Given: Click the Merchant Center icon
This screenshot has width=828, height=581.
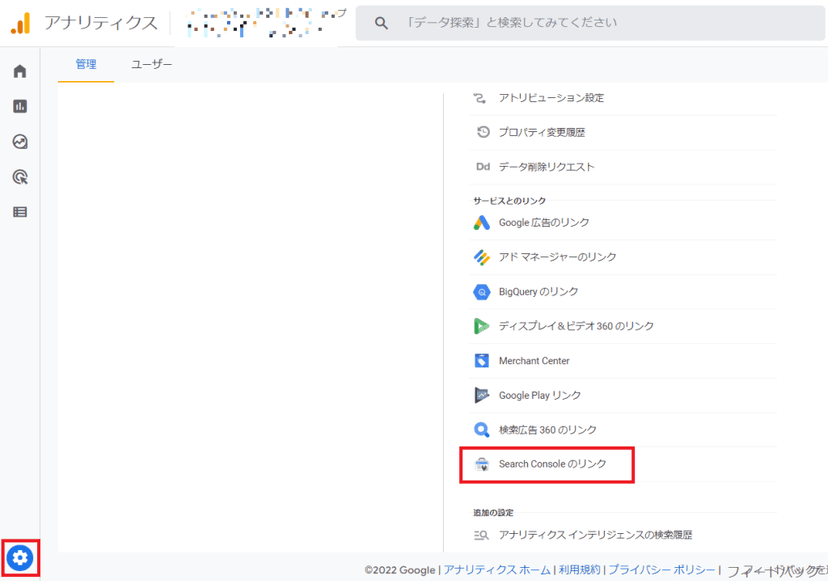Looking at the screenshot, I should pos(482,361).
